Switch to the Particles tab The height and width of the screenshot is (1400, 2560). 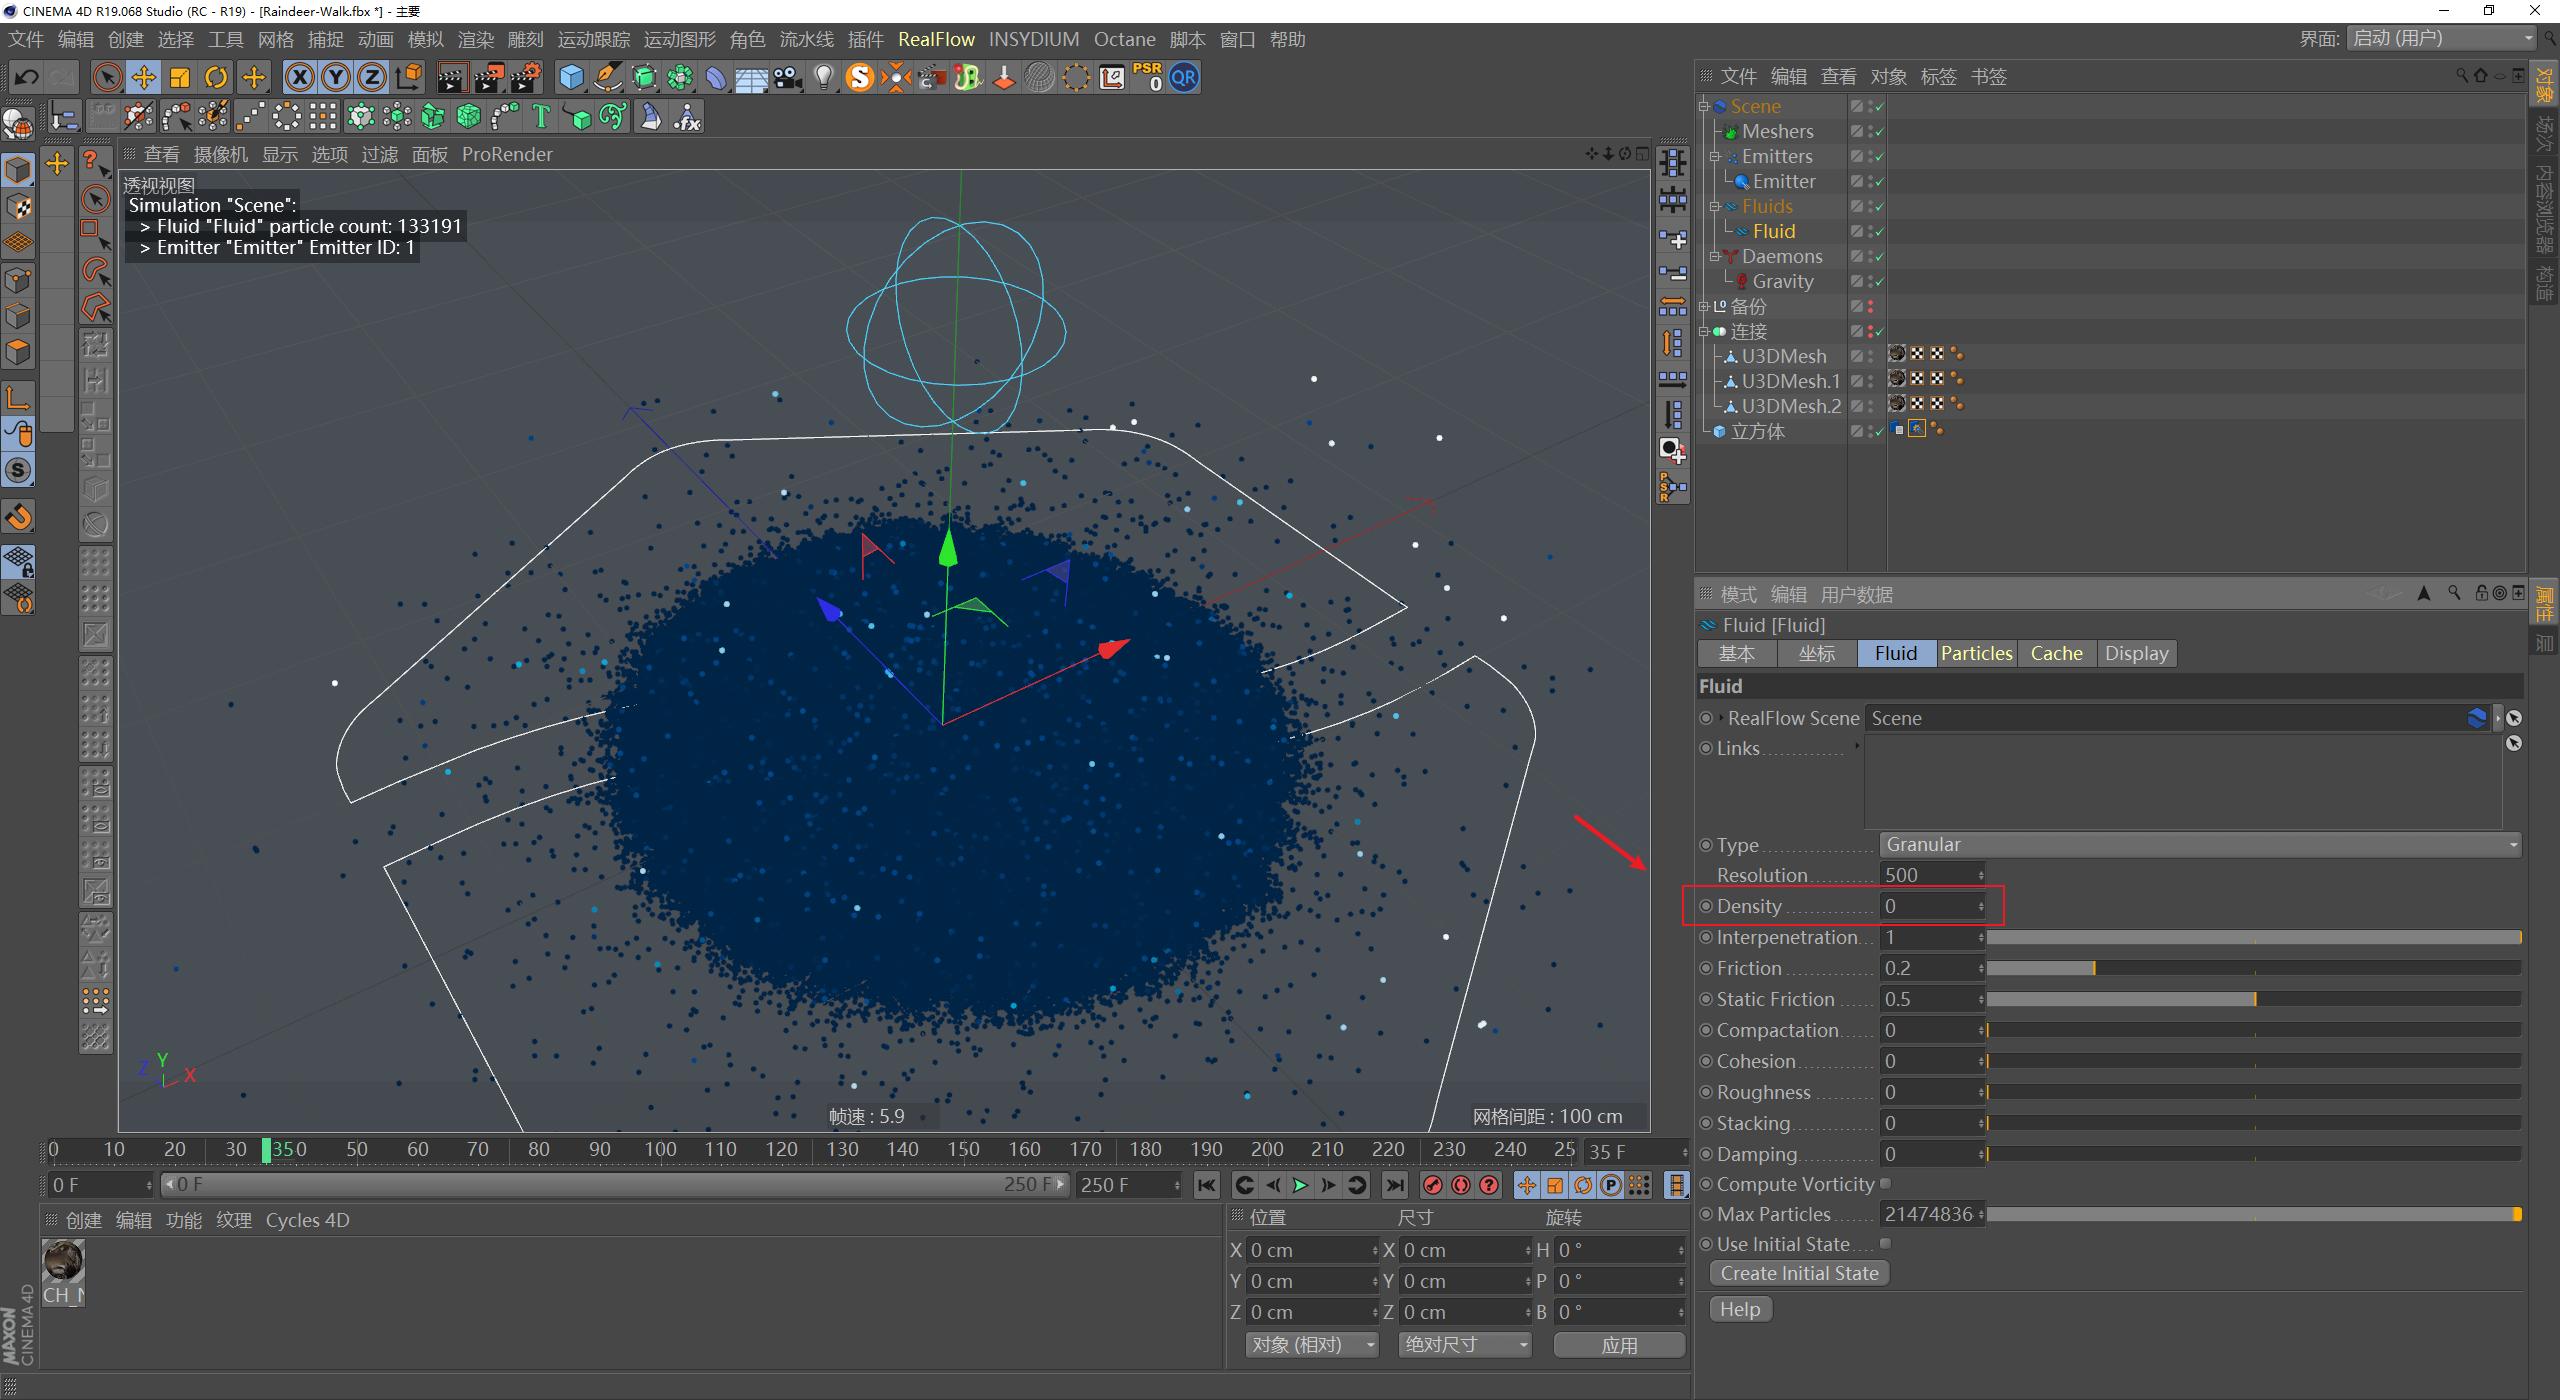(1976, 654)
